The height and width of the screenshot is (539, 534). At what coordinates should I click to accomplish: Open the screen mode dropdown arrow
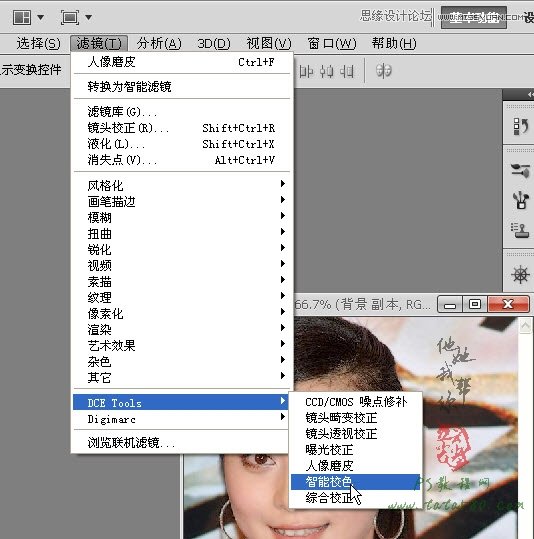88,17
